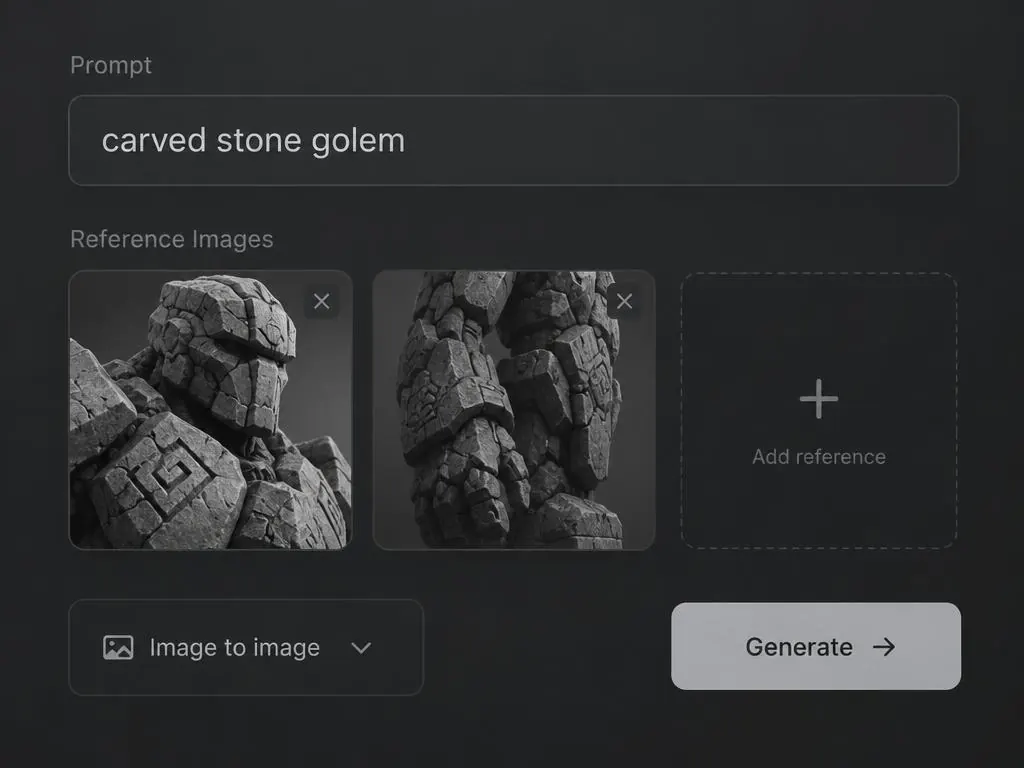Select the stone golem arm reference thumbnail

coord(514,410)
